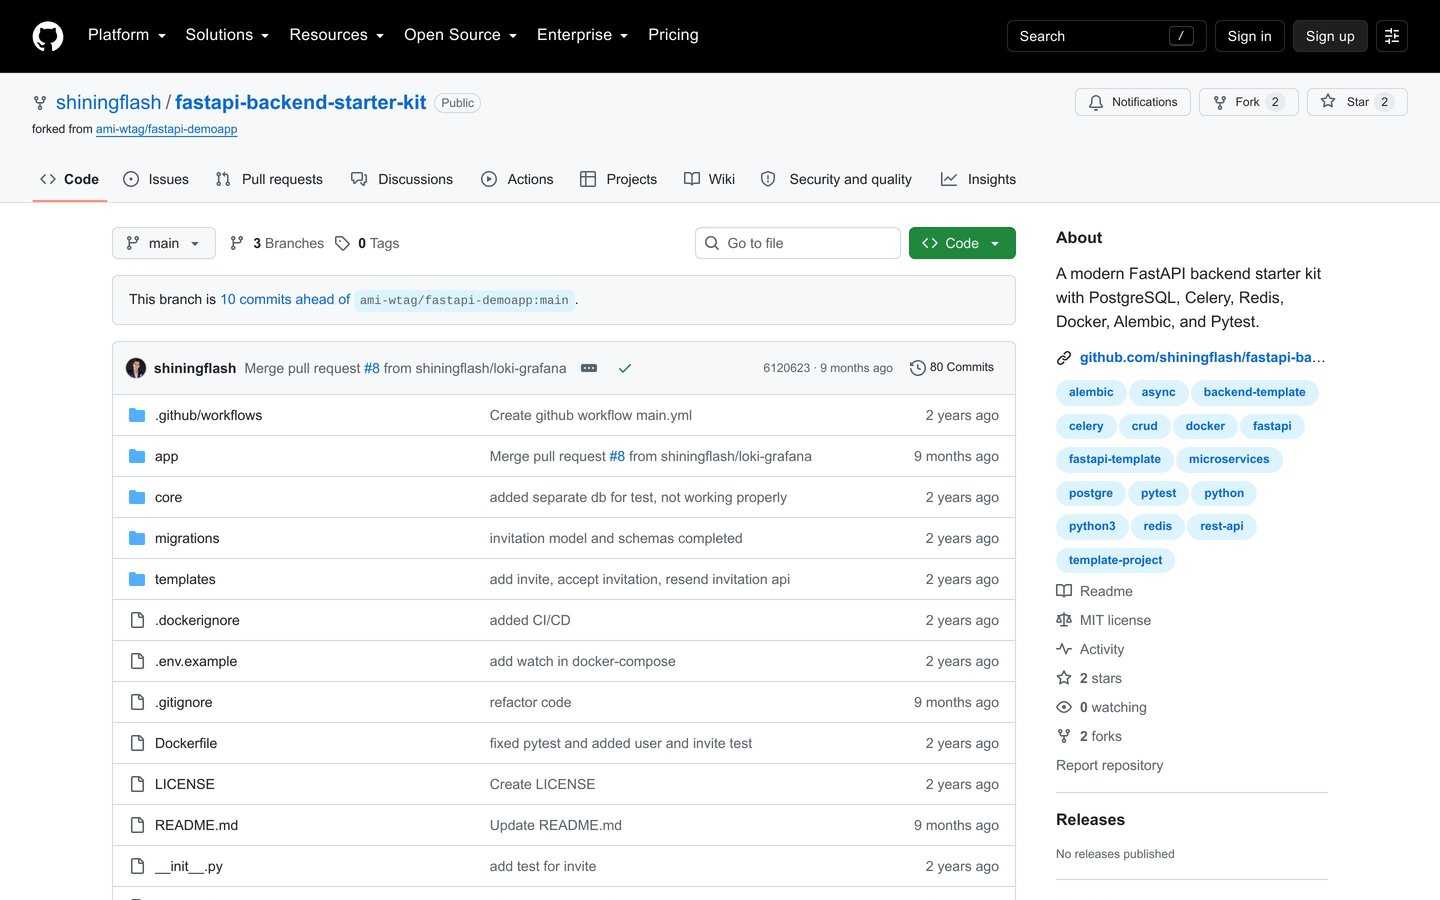Open the forked-from ami-wtag/fastapi-demoapp link
This screenshot has height=900, width=1440.
(167, 129)
